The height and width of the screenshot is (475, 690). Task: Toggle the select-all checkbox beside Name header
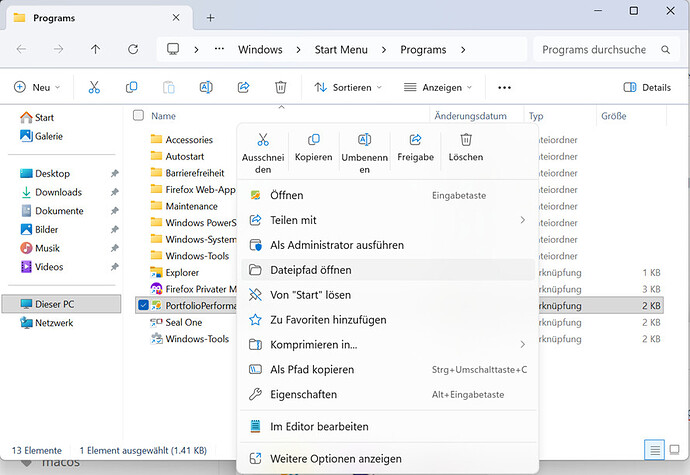[x=138, y=115]
